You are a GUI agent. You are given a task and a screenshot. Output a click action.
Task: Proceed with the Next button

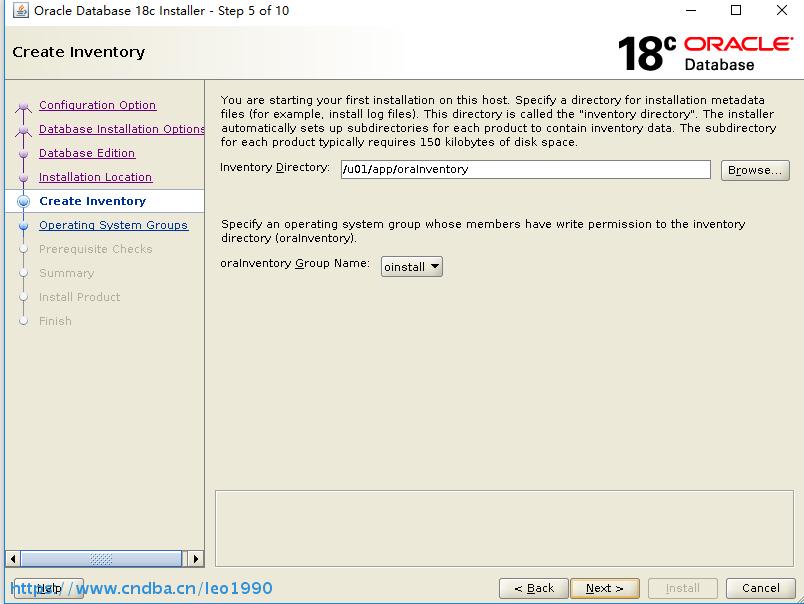[605, 588]
